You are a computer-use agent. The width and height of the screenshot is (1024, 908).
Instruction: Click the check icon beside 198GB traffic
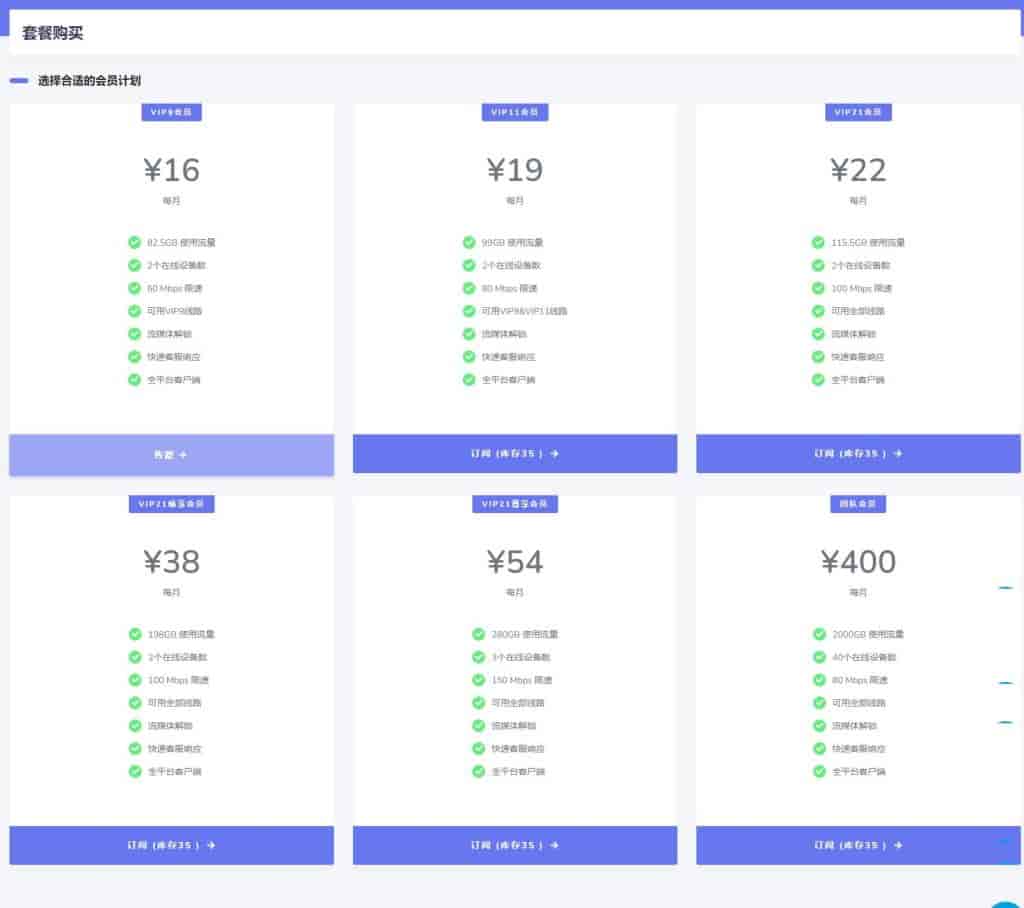point(135,634)
